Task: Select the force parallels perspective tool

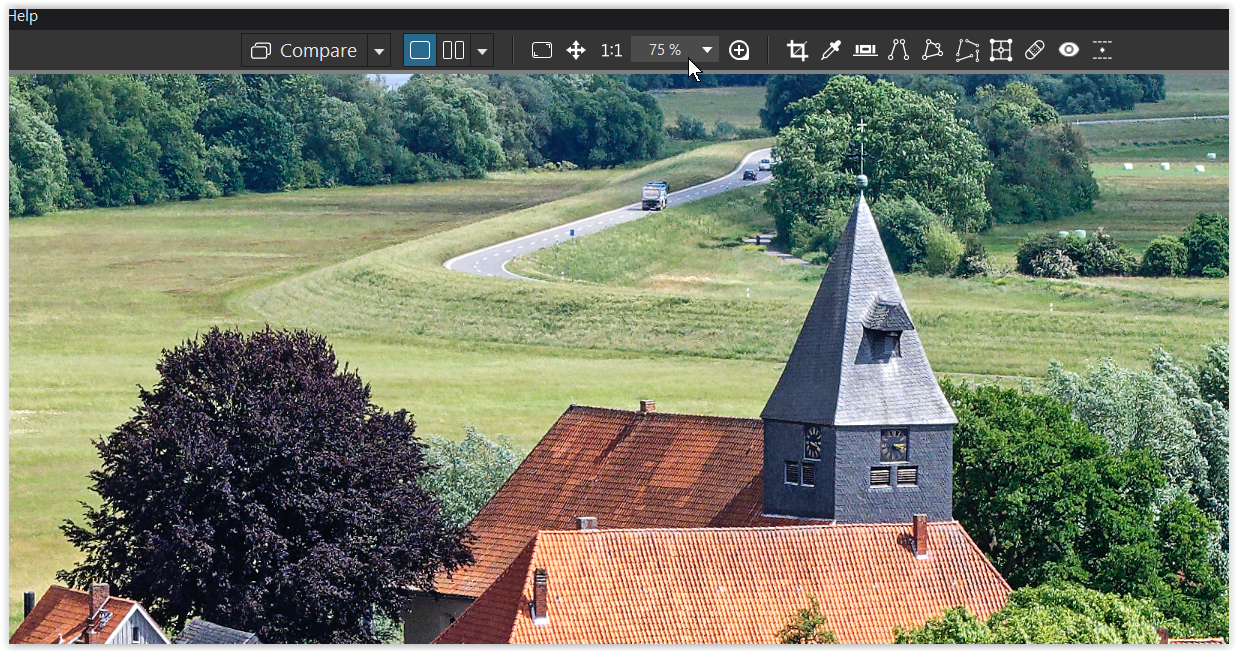Action: tap(899, 50)
